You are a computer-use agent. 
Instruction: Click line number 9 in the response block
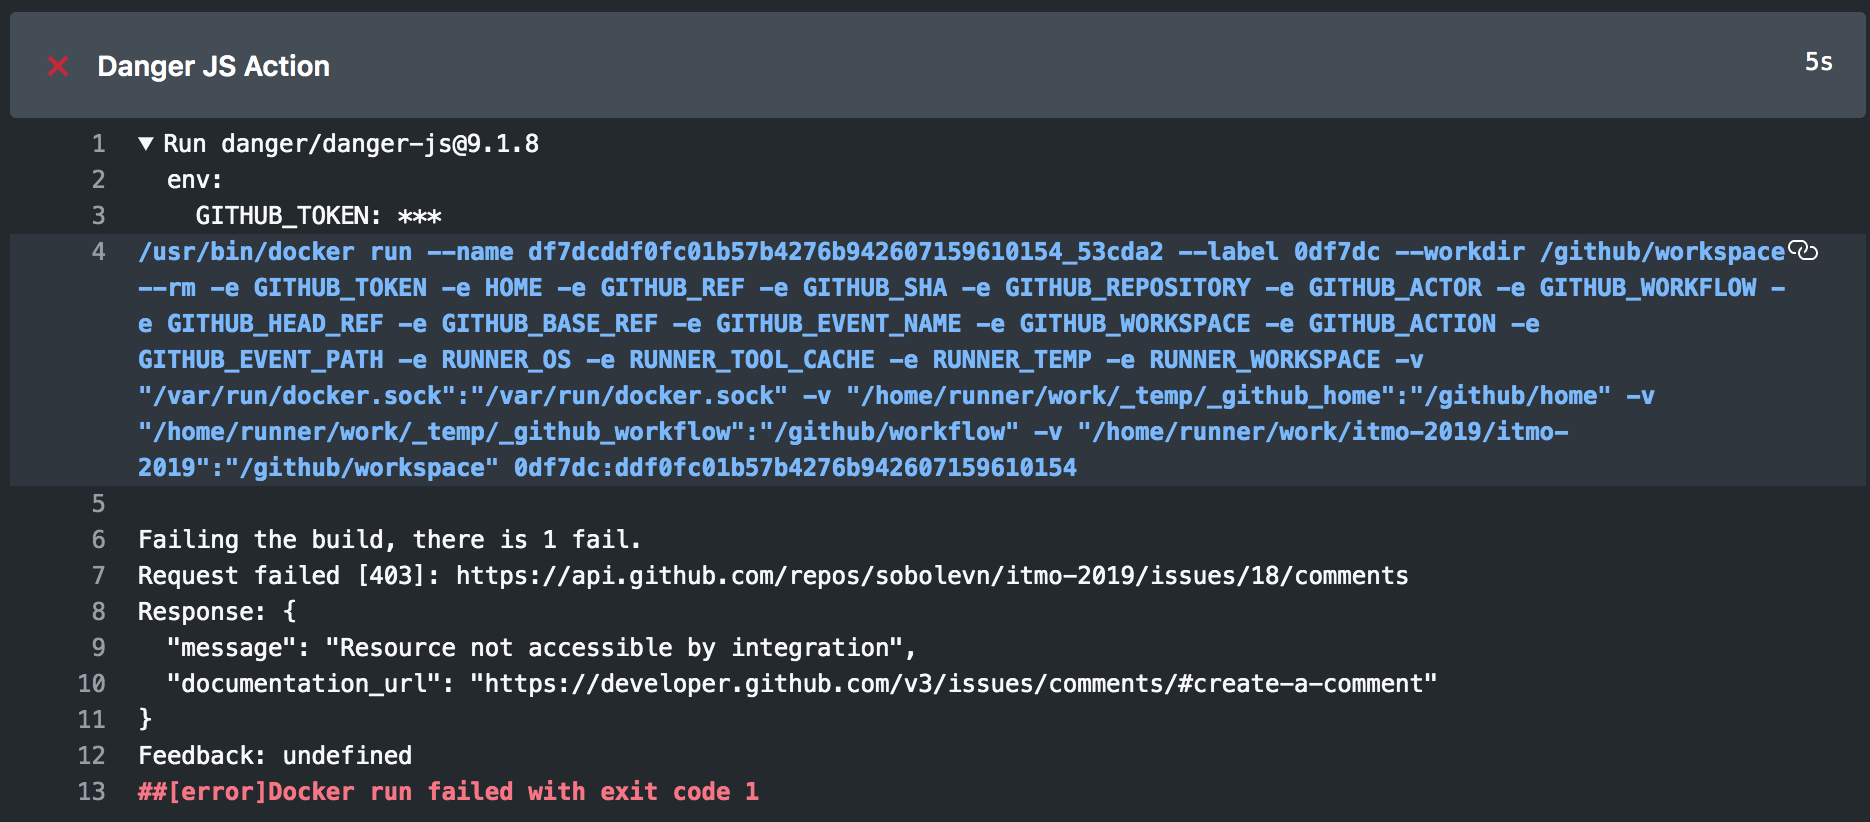pos(97,647)
